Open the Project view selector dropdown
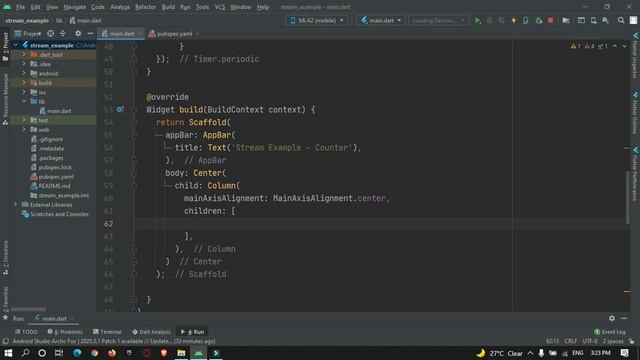 click(x=28, y=33)
